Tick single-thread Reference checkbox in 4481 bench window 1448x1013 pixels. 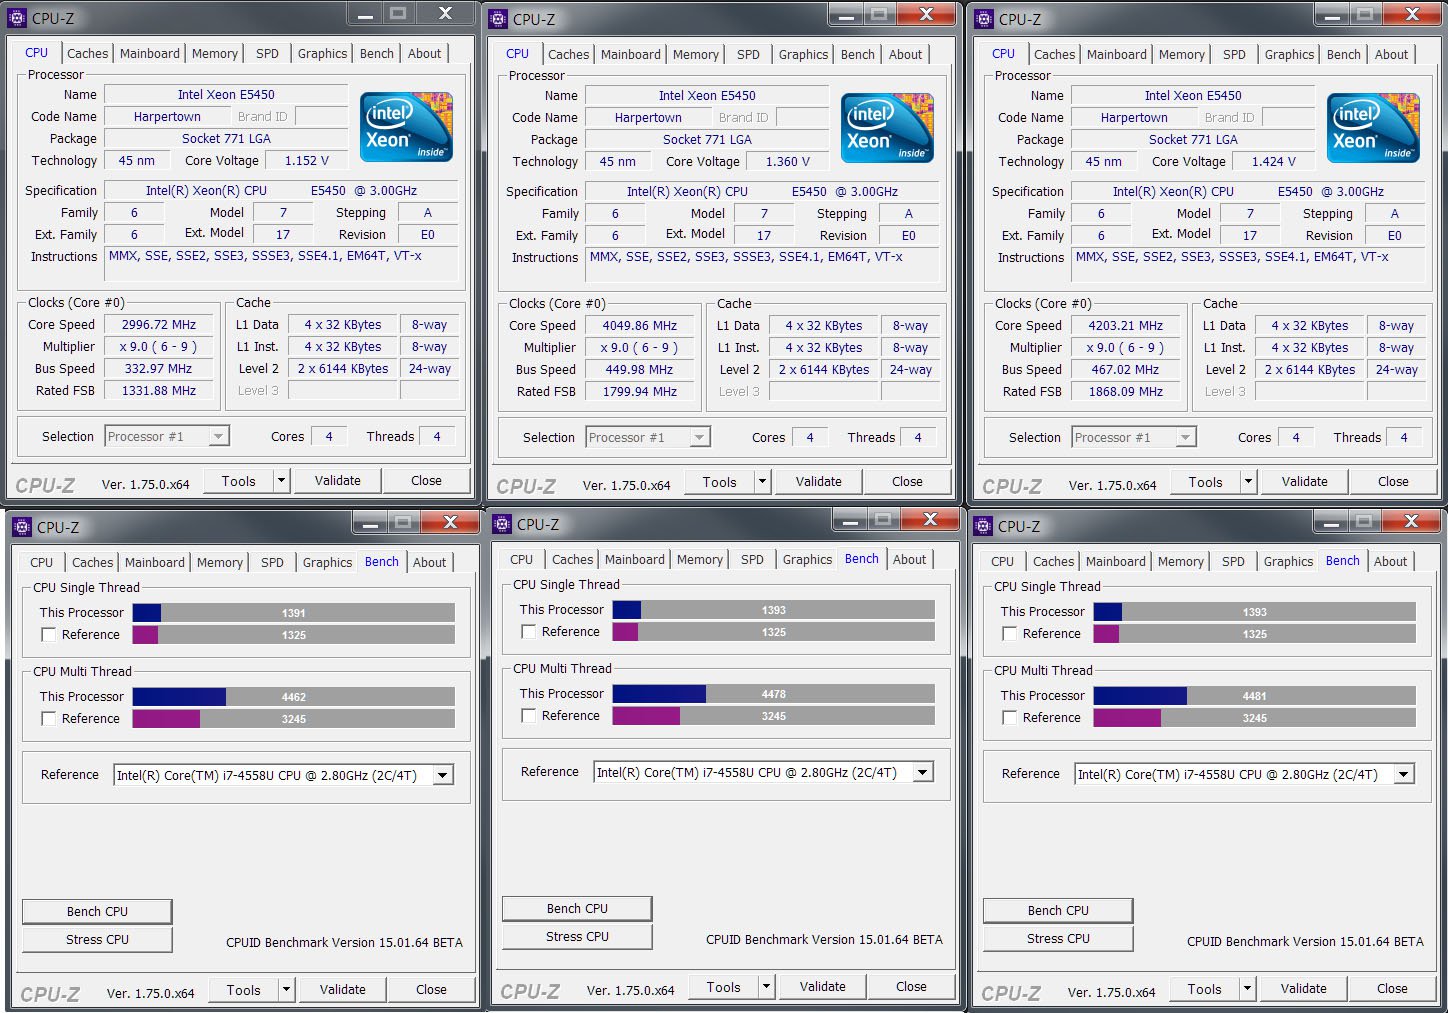[x=1009, y=634]
